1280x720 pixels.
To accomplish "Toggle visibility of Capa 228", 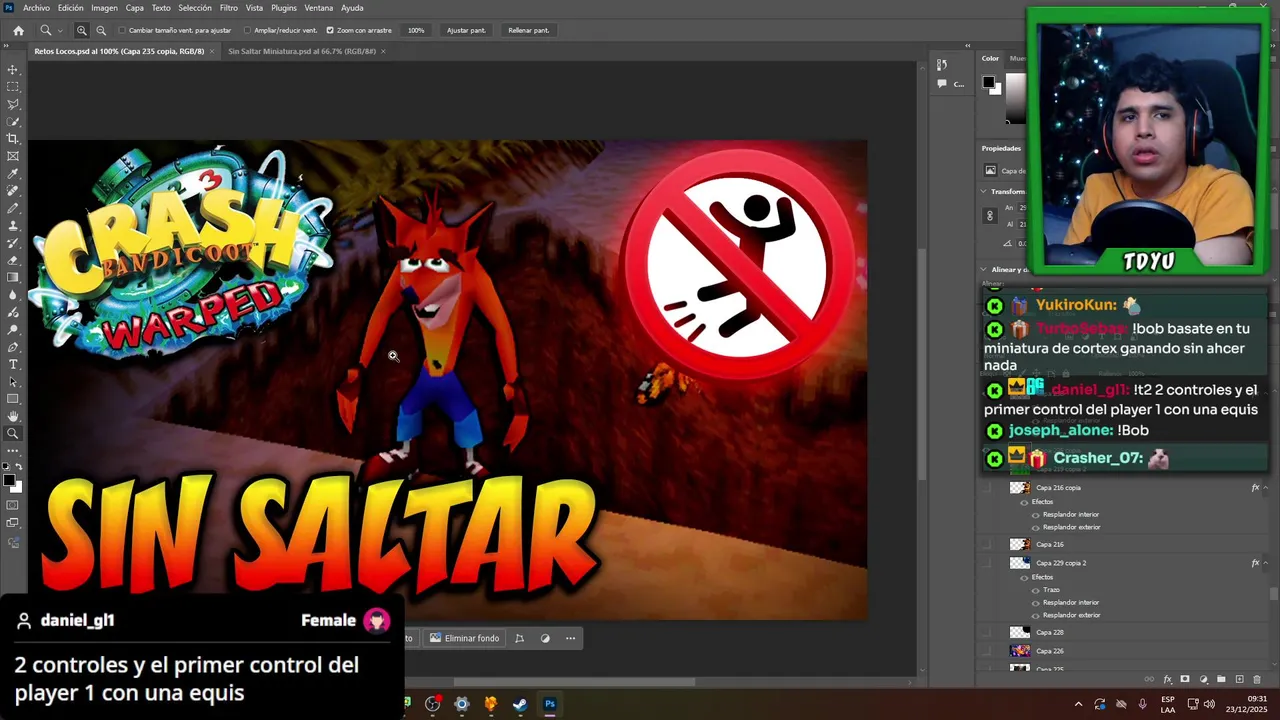I will pyautogui.click(x=988, y=632).
